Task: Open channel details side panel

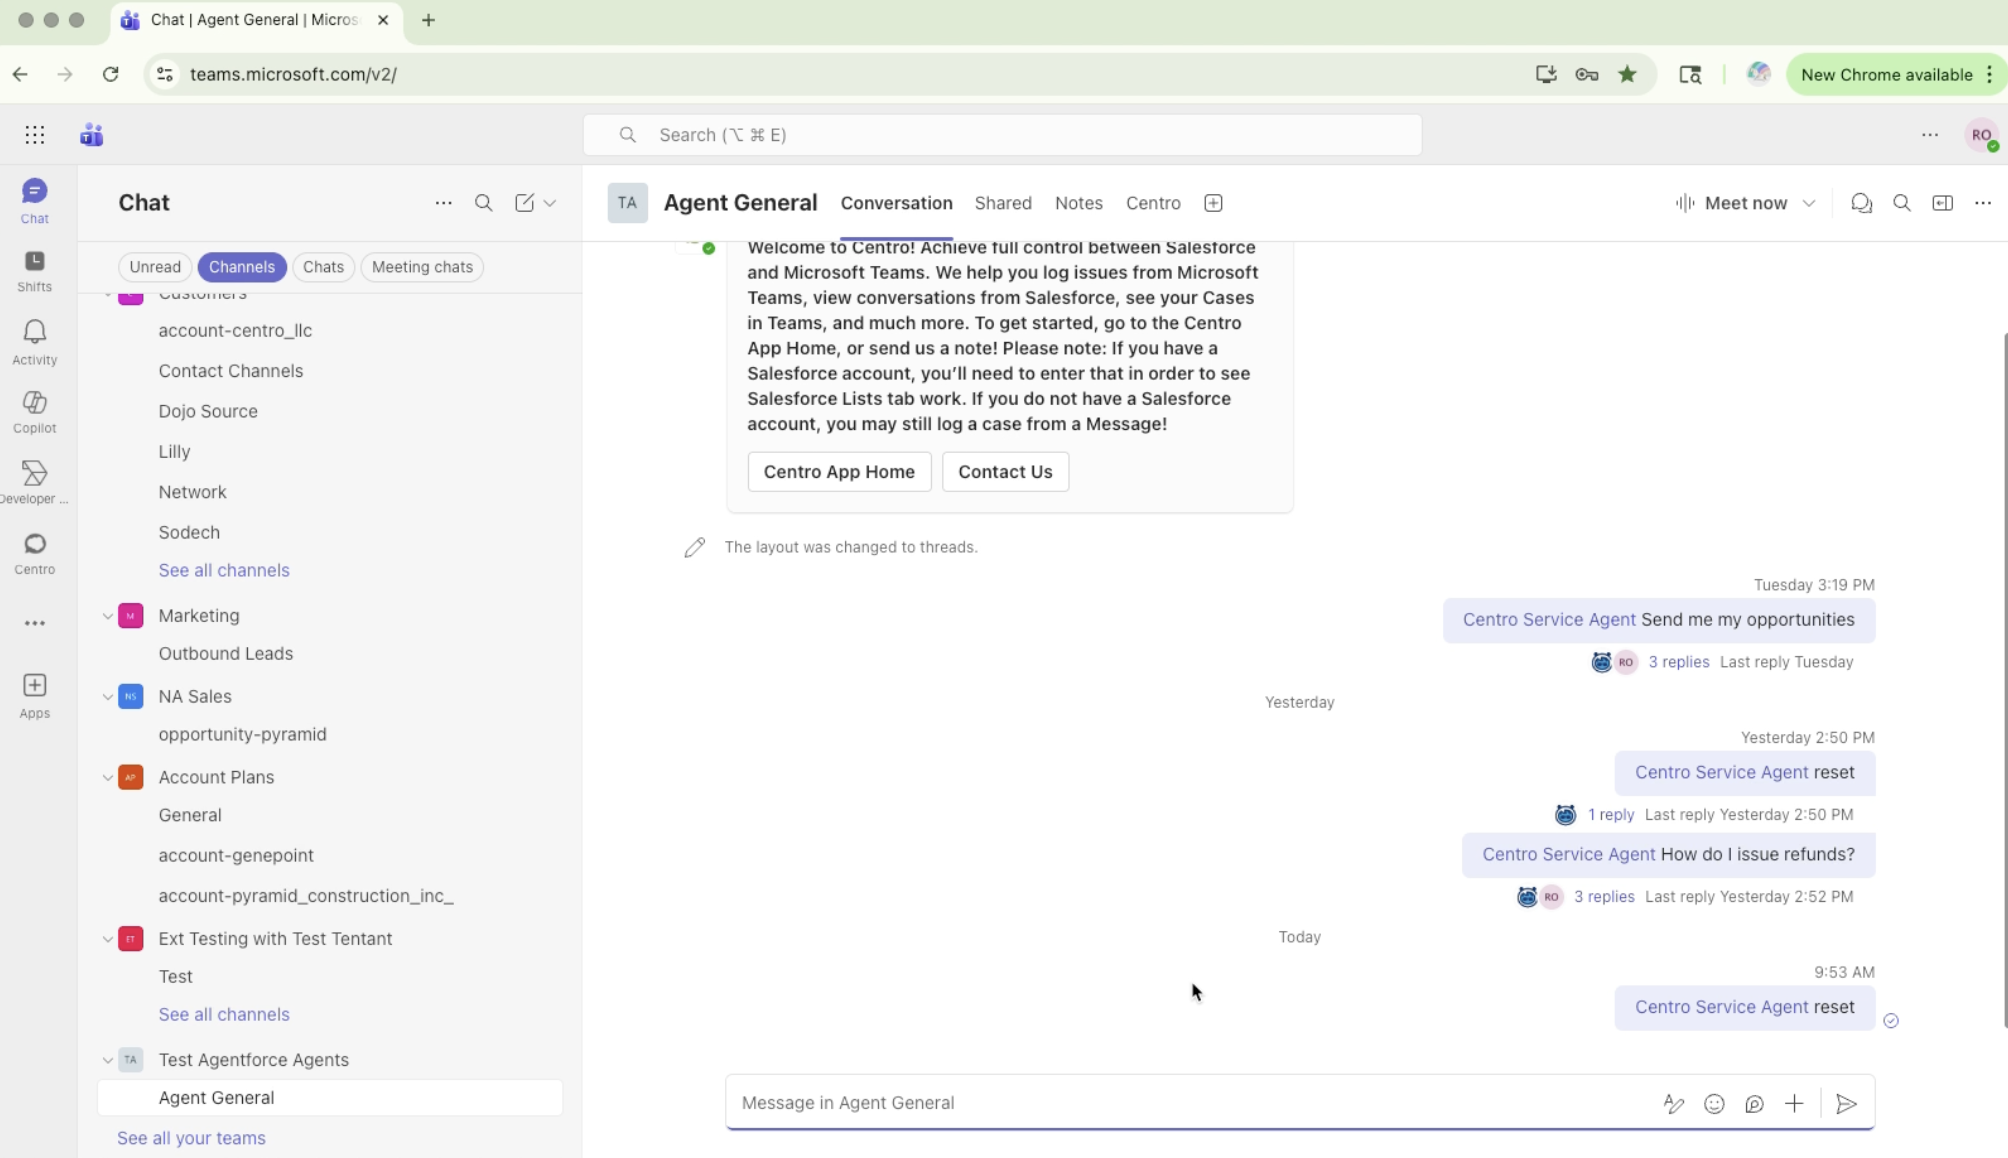Action: (x=1943, y=203)
